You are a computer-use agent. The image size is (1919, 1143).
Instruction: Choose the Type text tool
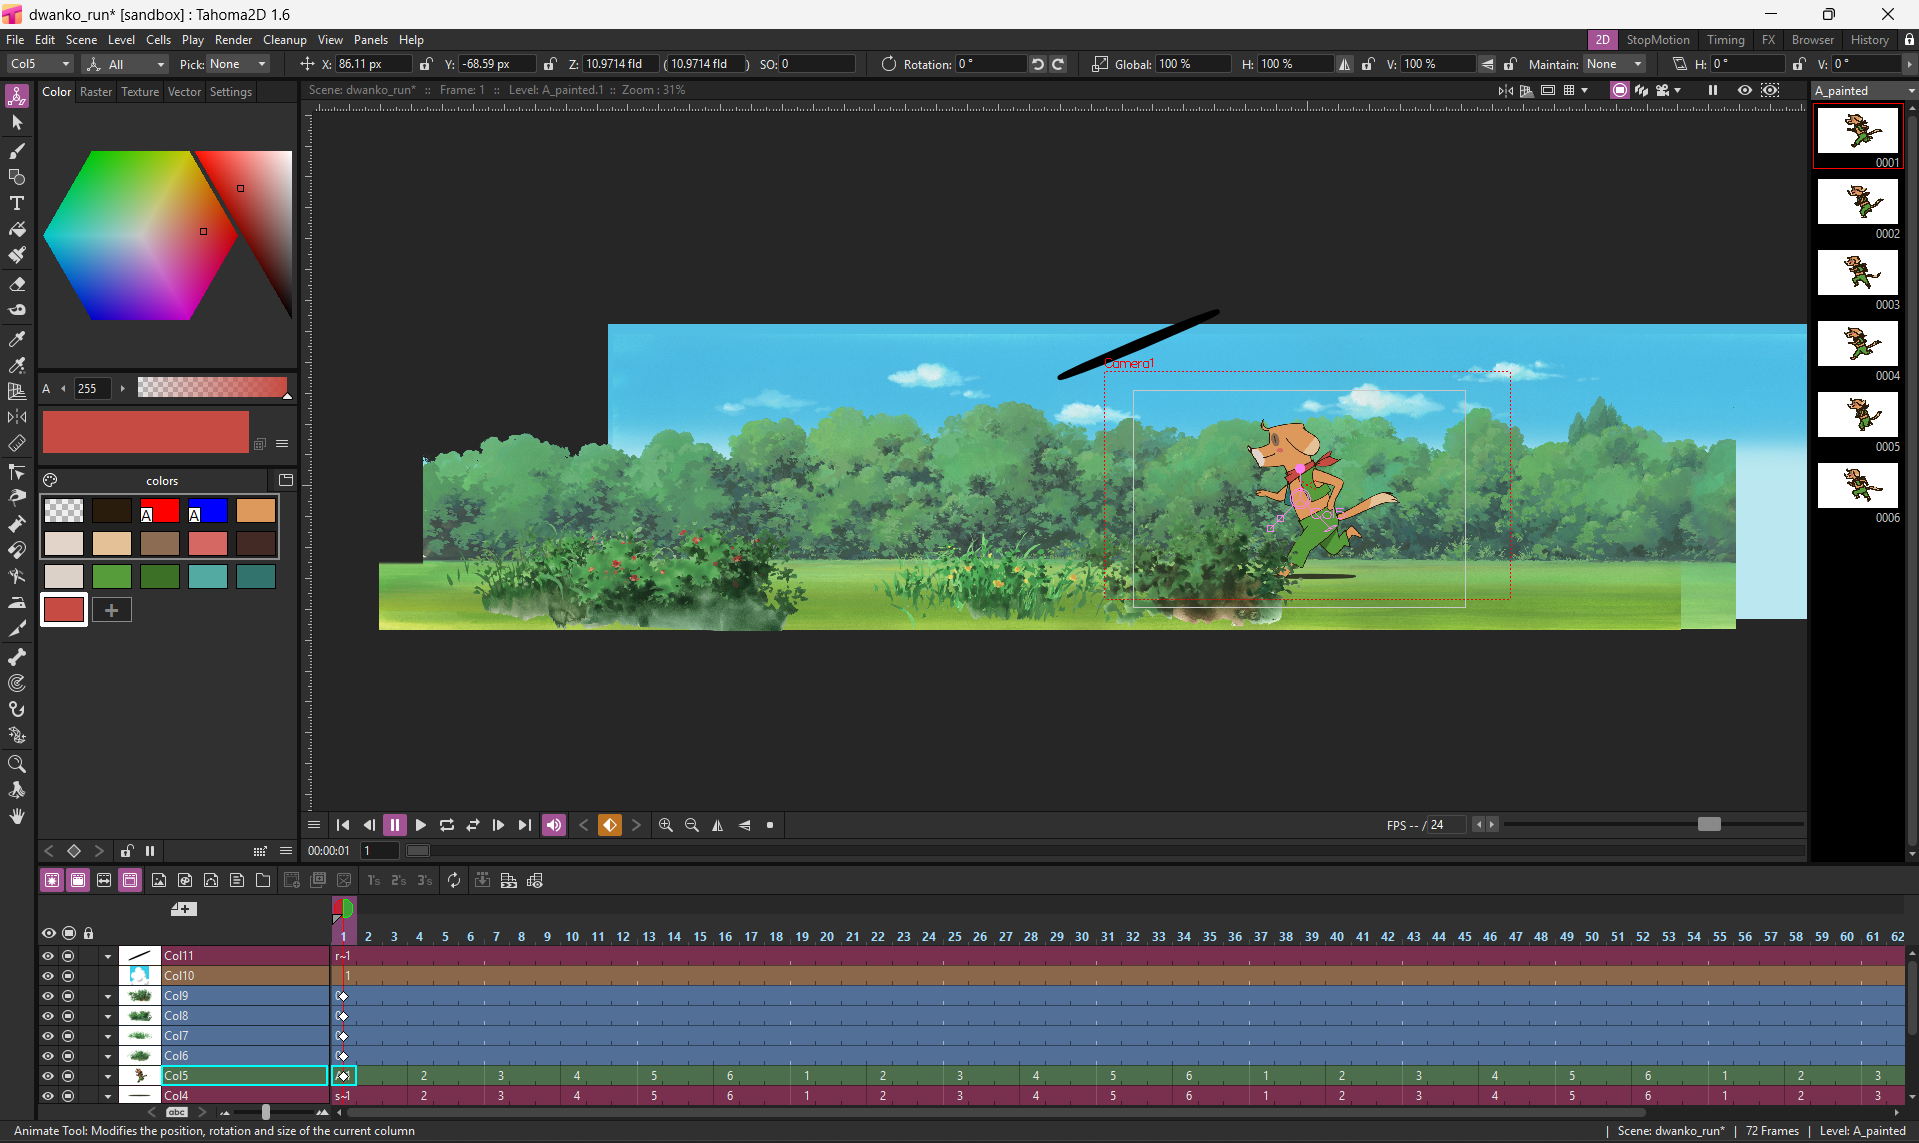17,203
